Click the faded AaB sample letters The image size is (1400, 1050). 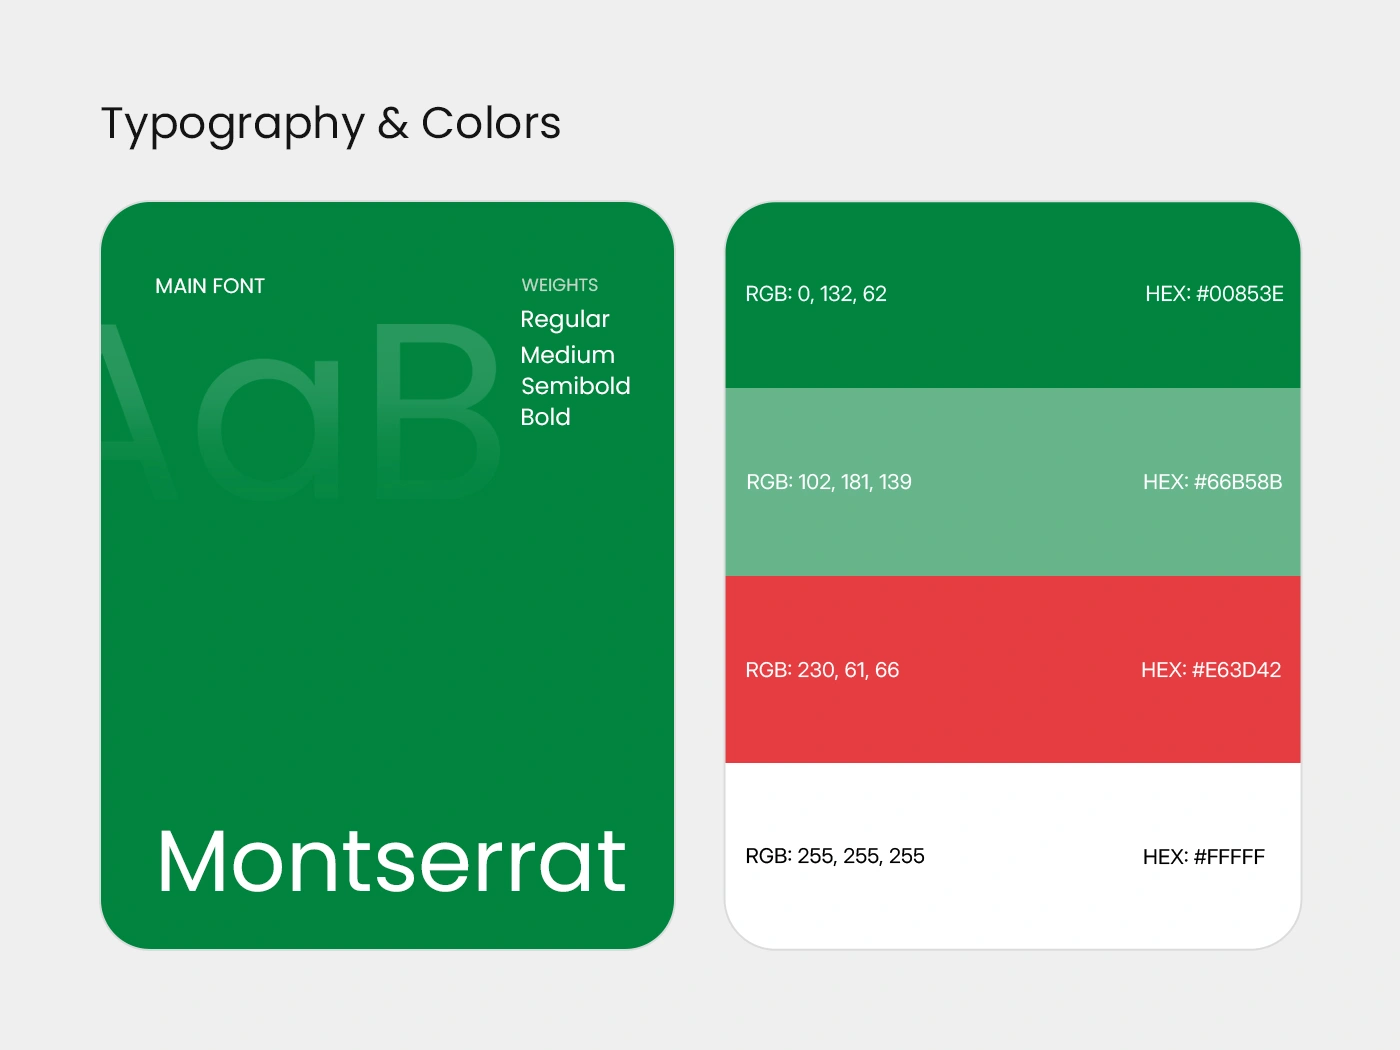point(300,412)
